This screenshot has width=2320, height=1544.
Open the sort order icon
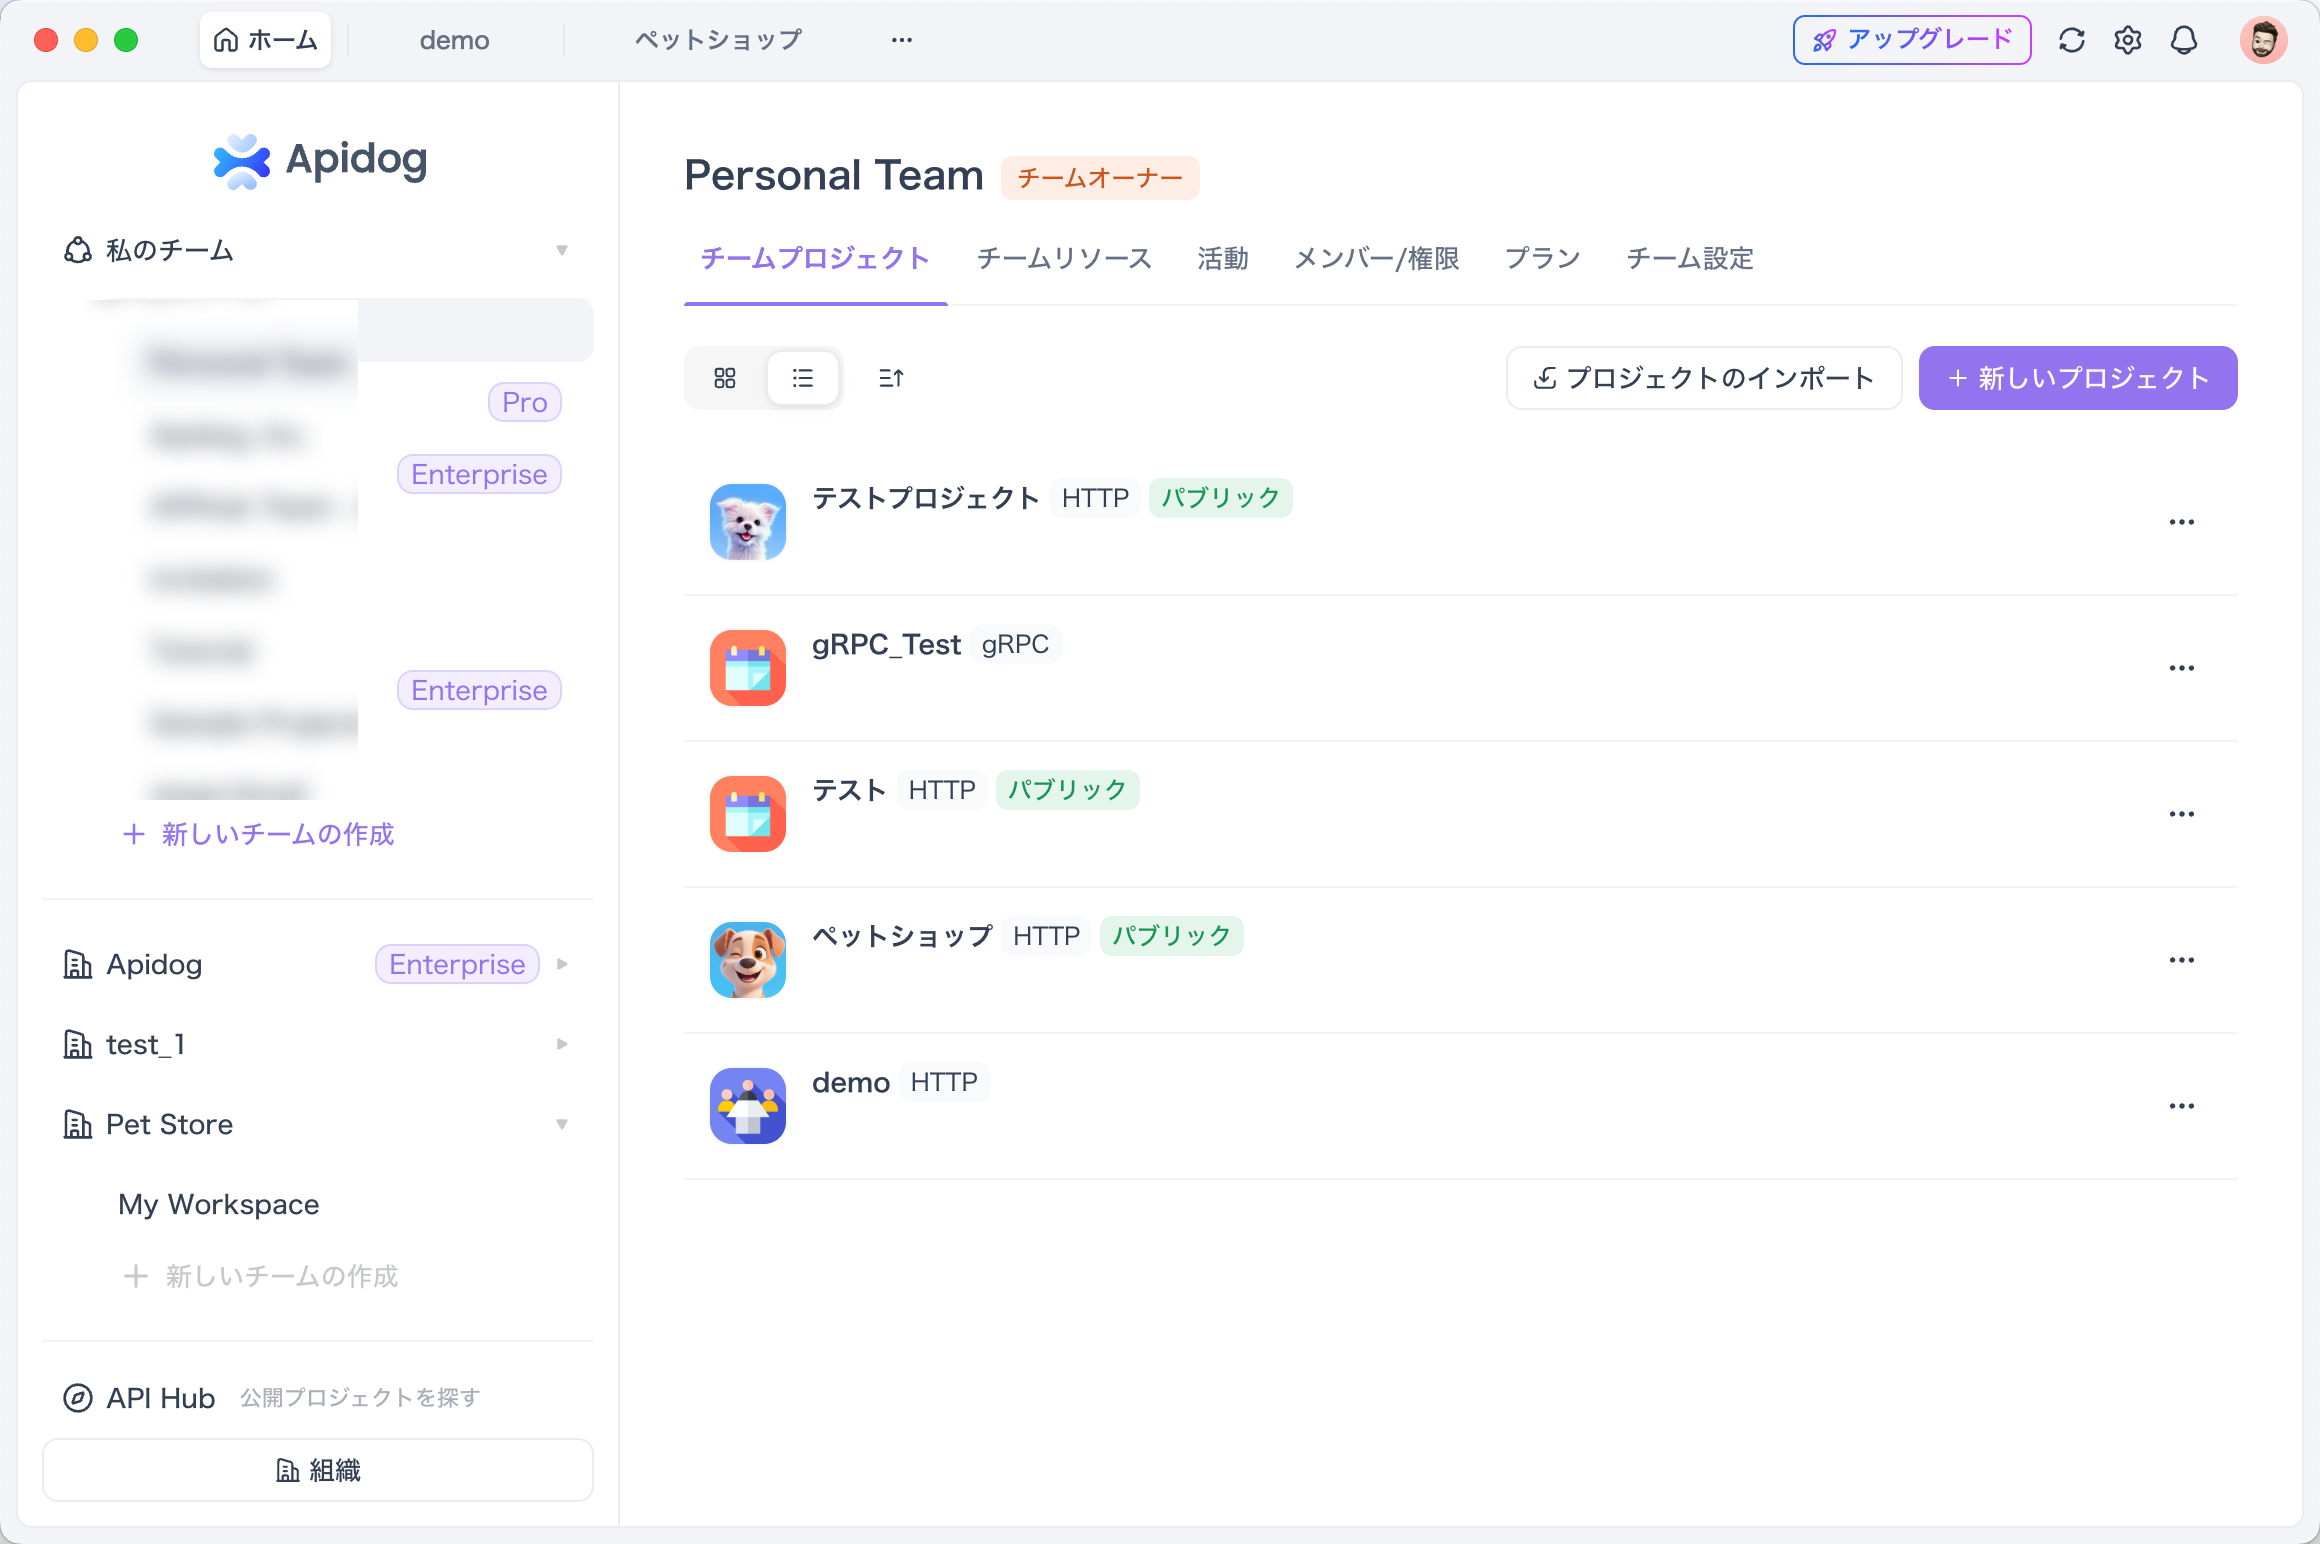click(x=891, y=378)
